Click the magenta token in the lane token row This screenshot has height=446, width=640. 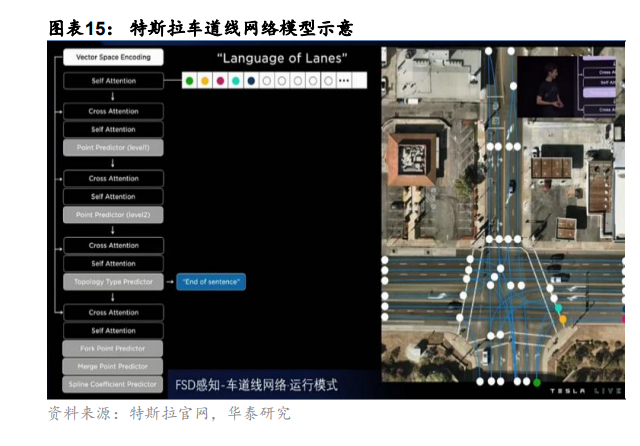220,81
